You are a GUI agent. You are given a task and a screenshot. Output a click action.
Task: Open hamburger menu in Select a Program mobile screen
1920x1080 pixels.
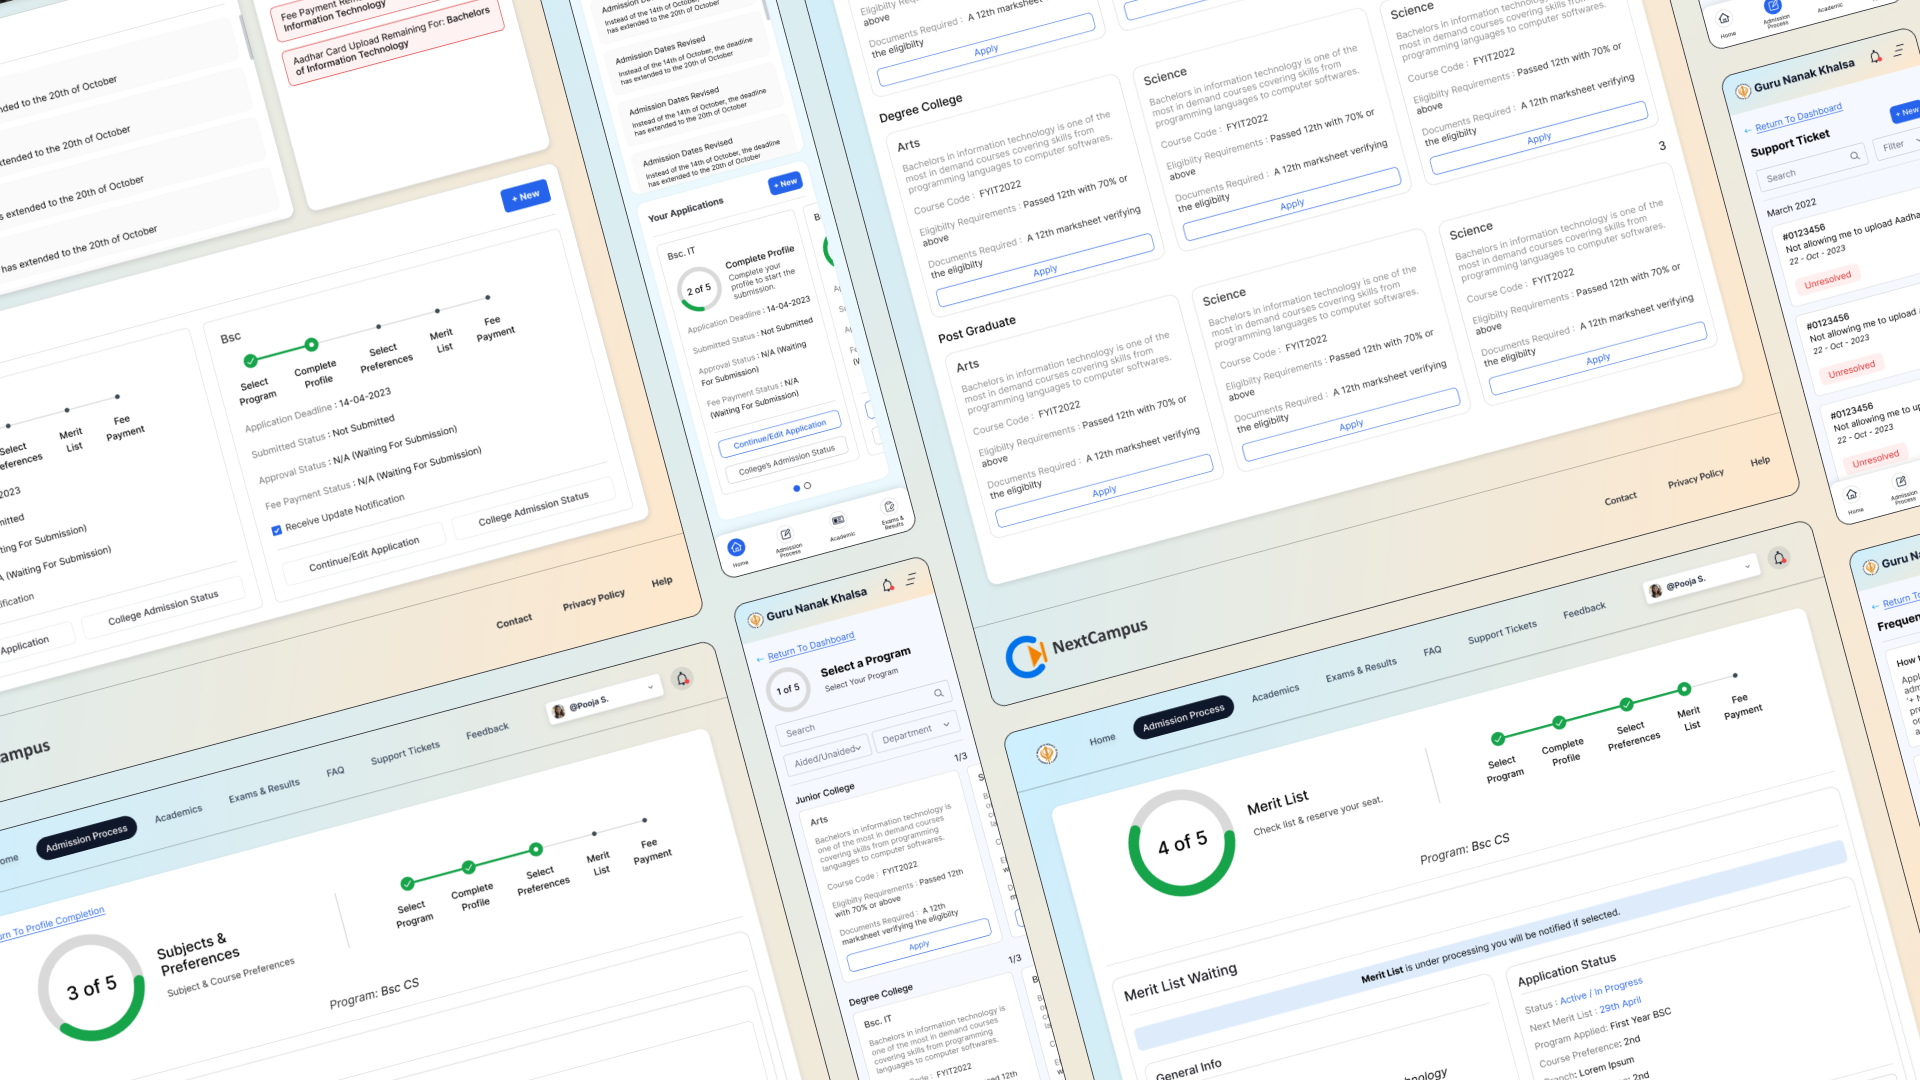[x=911, y=579]
